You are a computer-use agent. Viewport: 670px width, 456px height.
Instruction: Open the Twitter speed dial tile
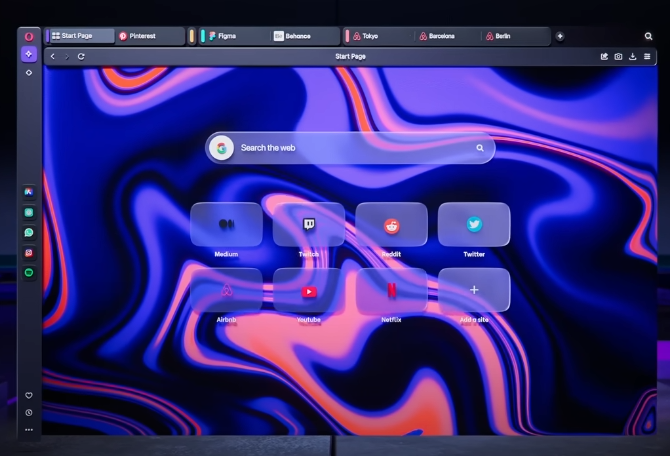point(474,224)
